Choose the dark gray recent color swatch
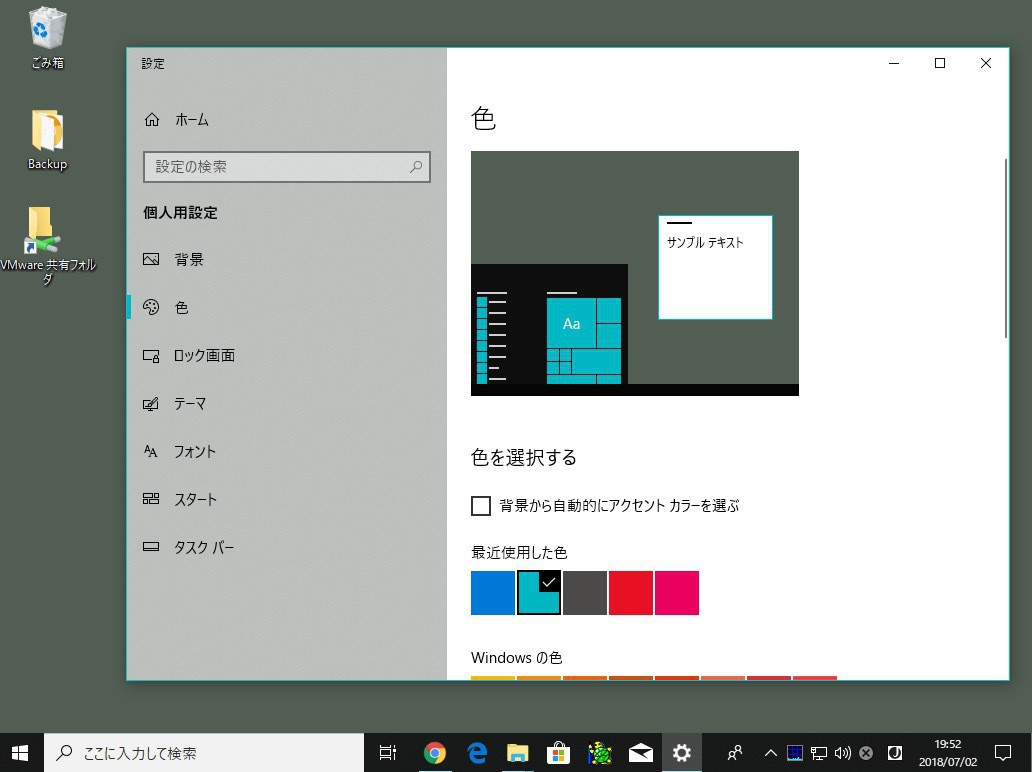The height and width of the screenshot is (772, 1032). 585,593
